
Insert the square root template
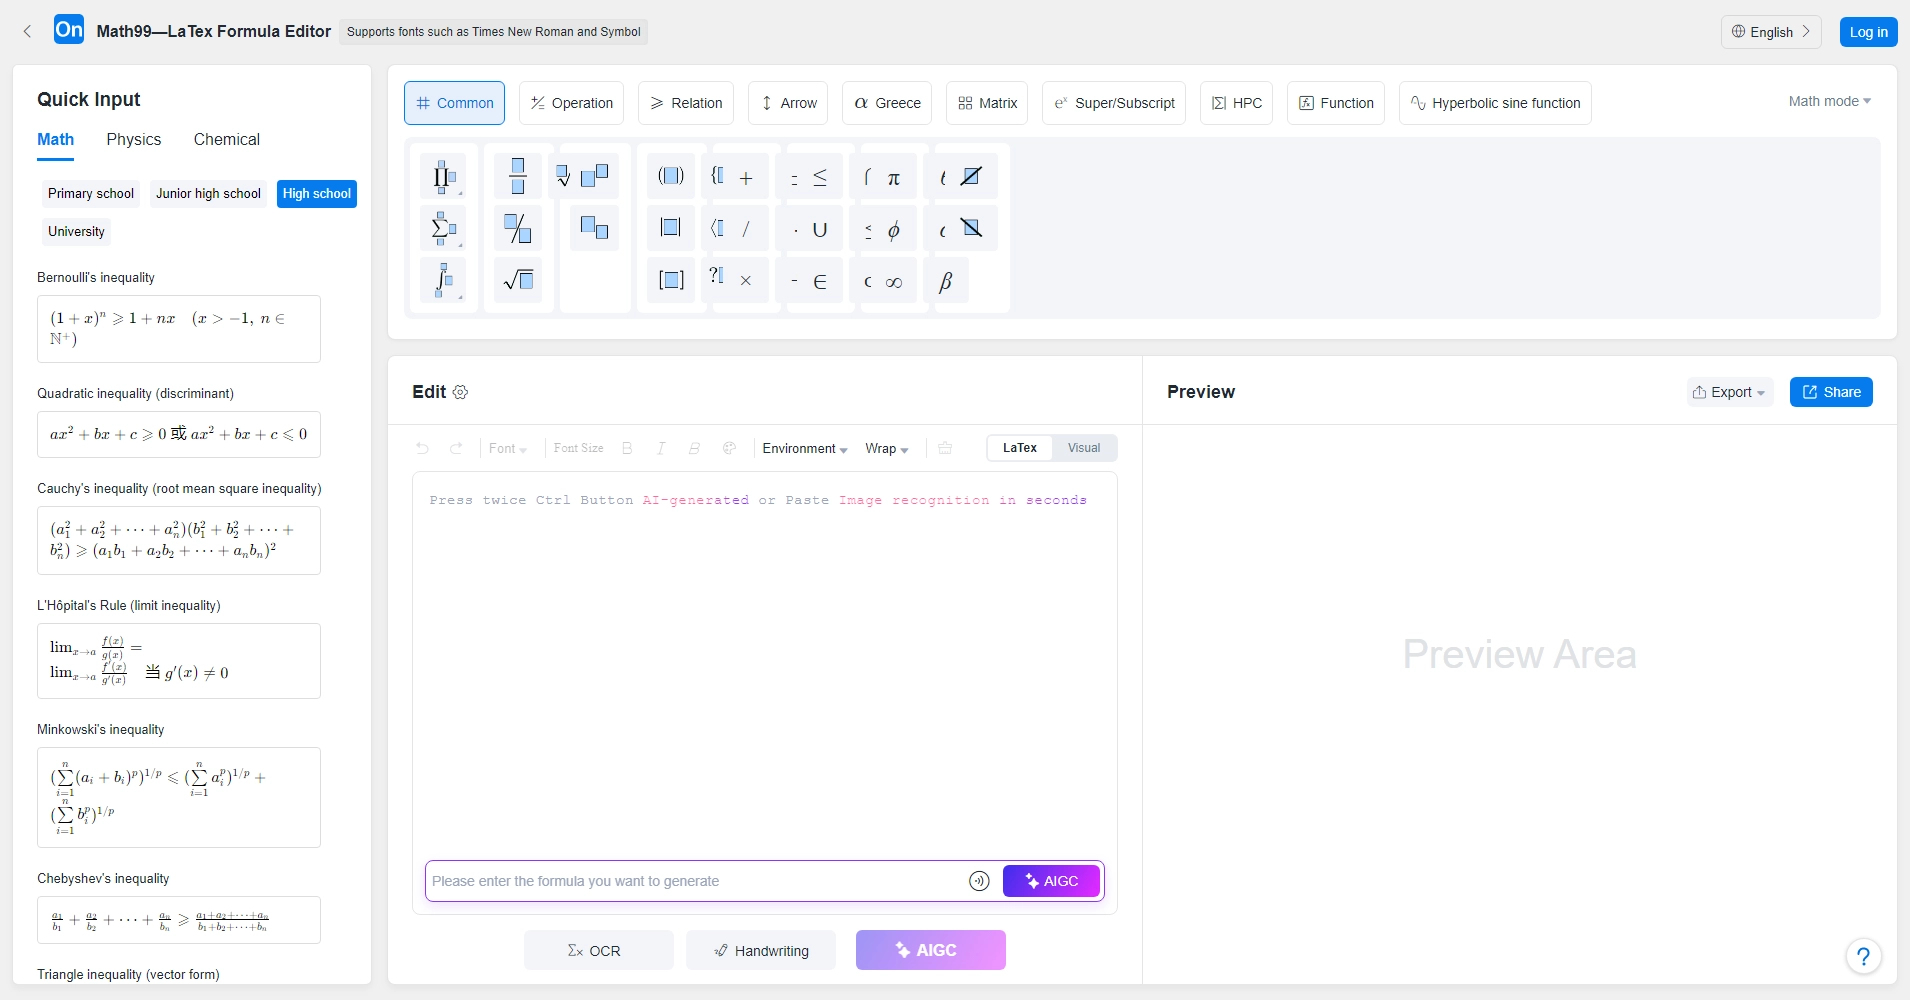pos(518,281)
